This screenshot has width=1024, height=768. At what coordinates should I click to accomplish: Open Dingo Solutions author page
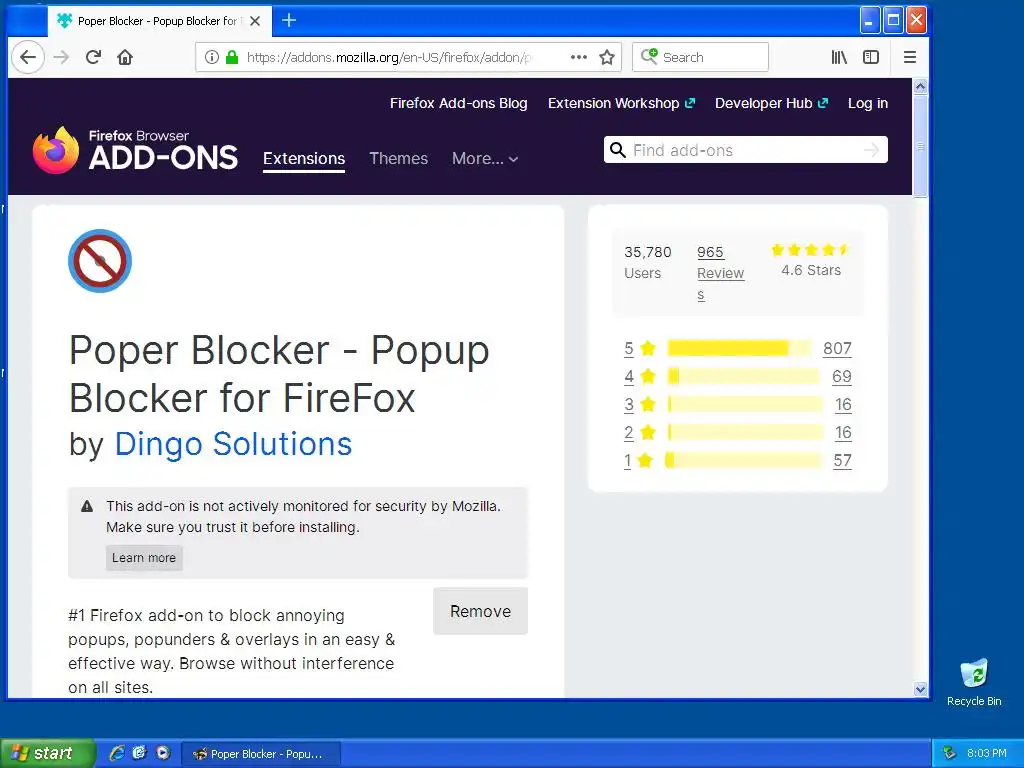click(x=233, y=444)
